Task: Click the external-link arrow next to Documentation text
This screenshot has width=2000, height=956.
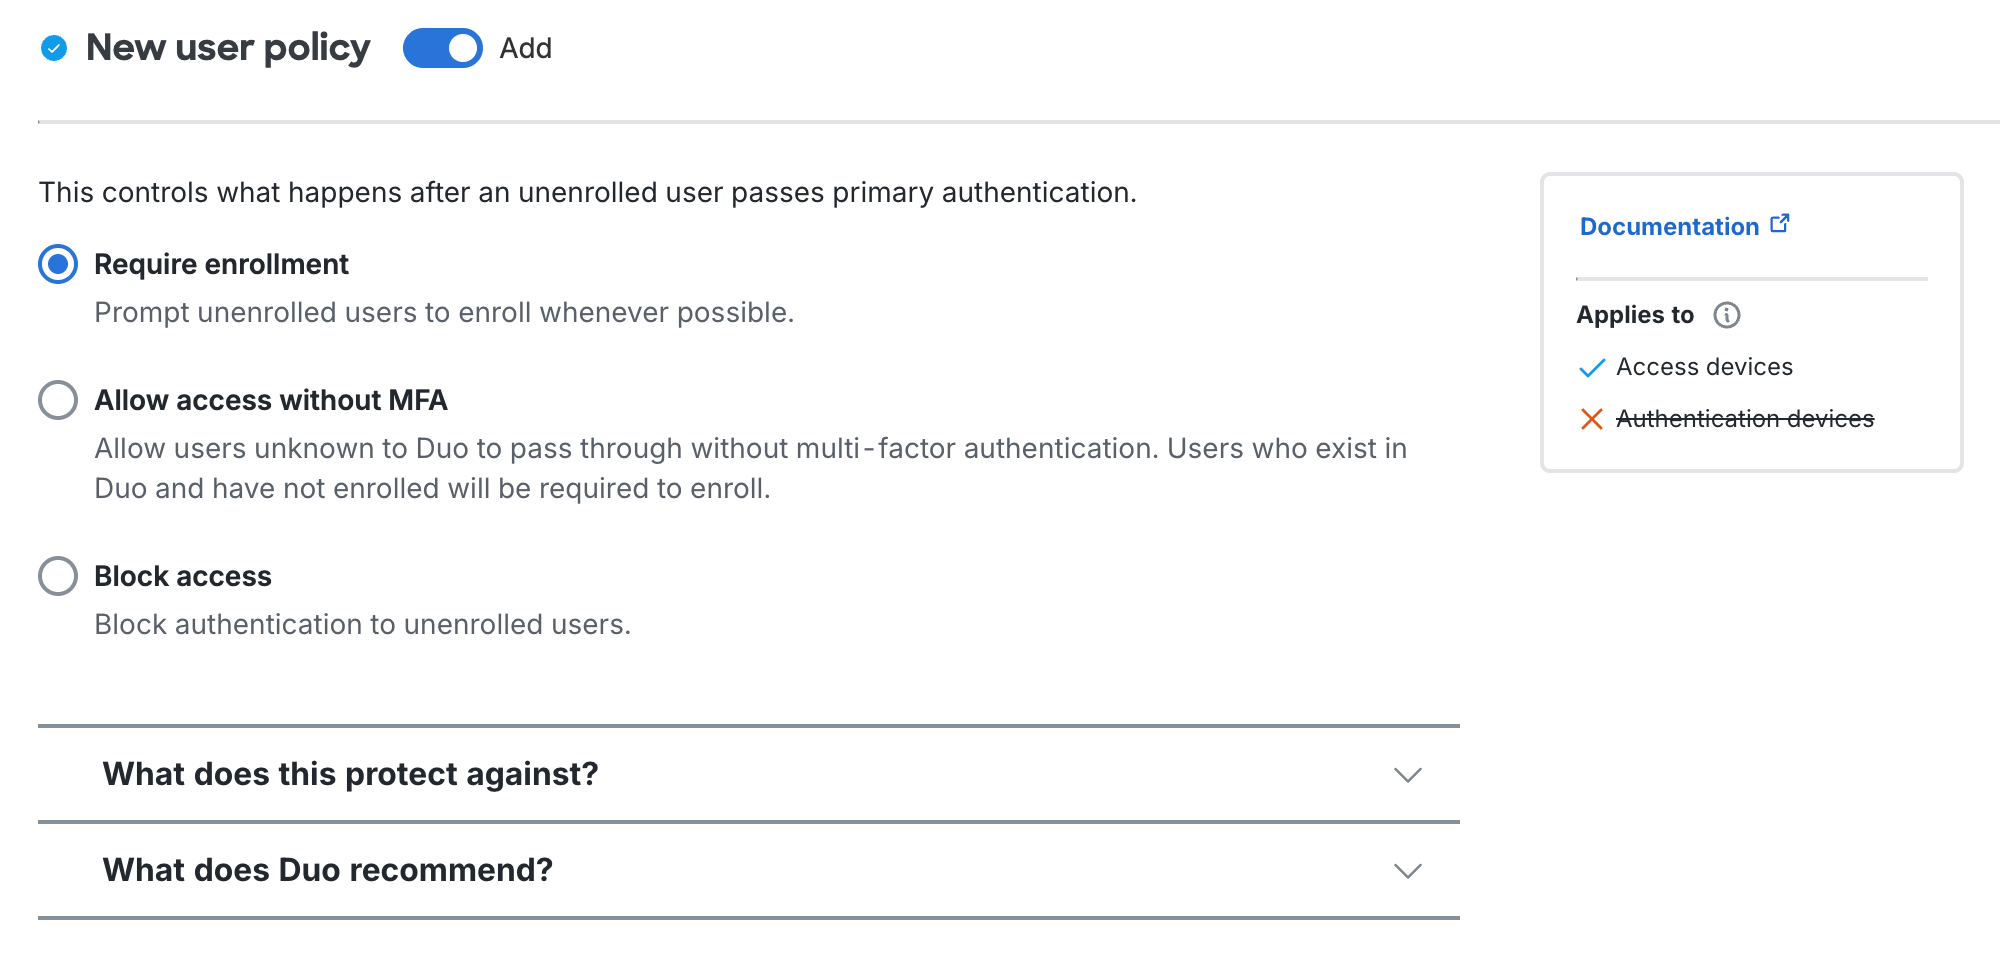Action: (x=1780, y=223)
